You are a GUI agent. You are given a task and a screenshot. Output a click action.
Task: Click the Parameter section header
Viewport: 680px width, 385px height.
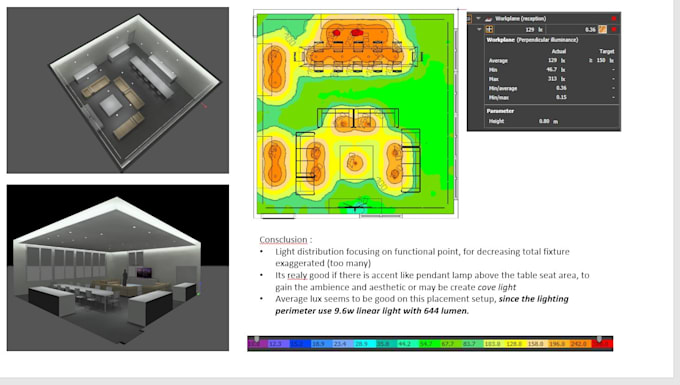500,111
